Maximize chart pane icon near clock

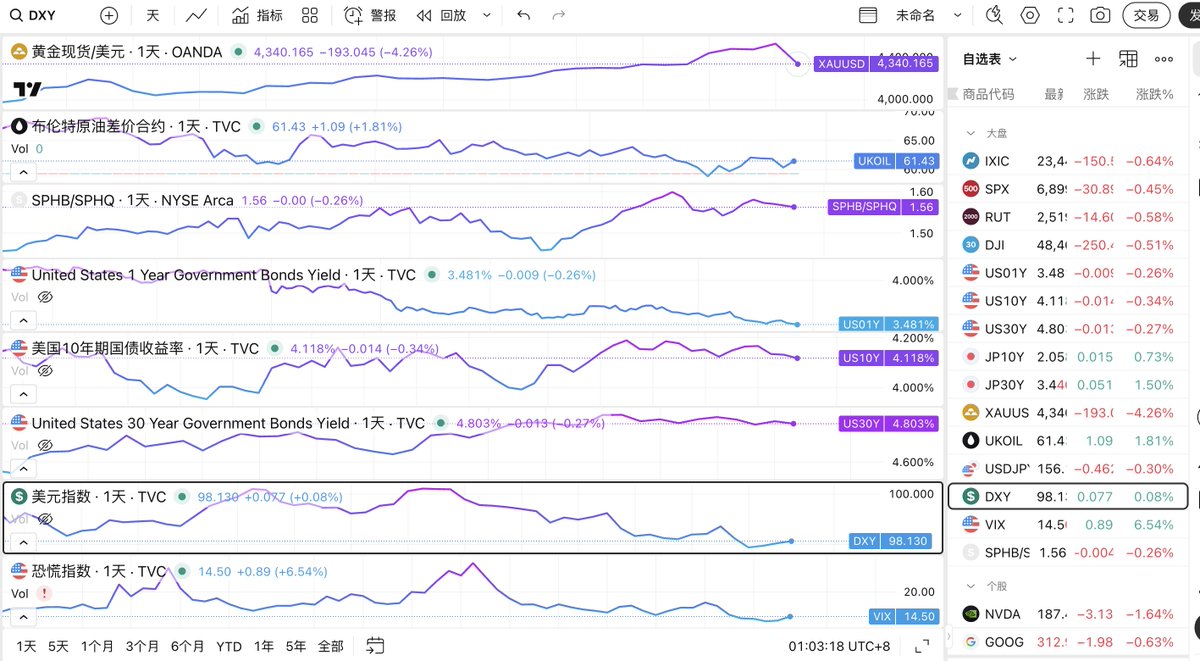pyautogui.click(x=924, y=646)
